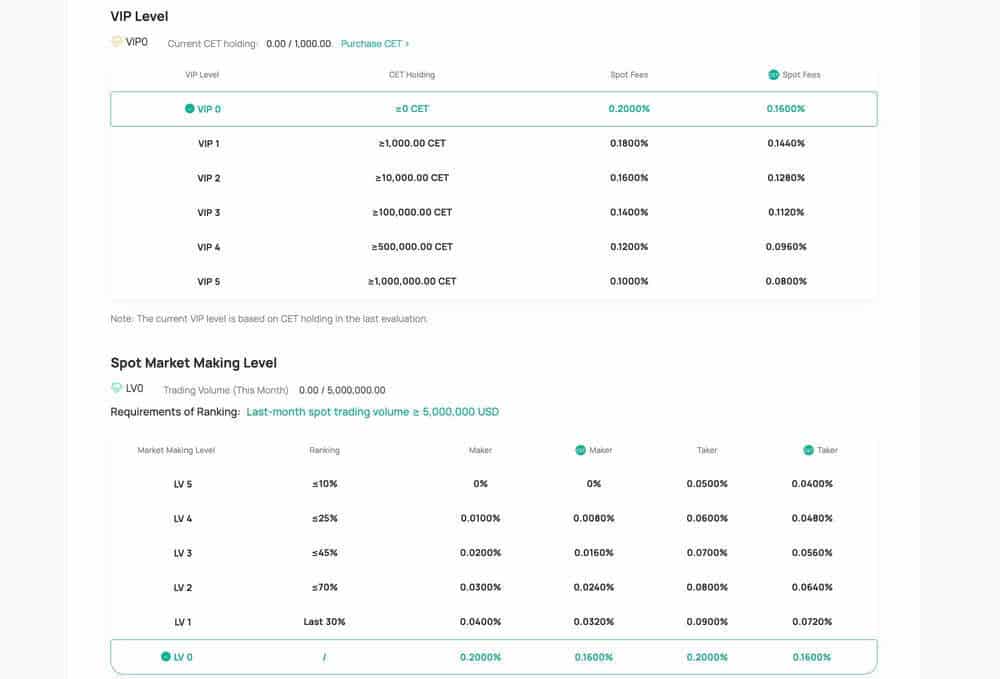Screen dimensions: 1000x679
Task: Click the 0.0900% taker fee for LV 1
Action: tap(707, 622)
